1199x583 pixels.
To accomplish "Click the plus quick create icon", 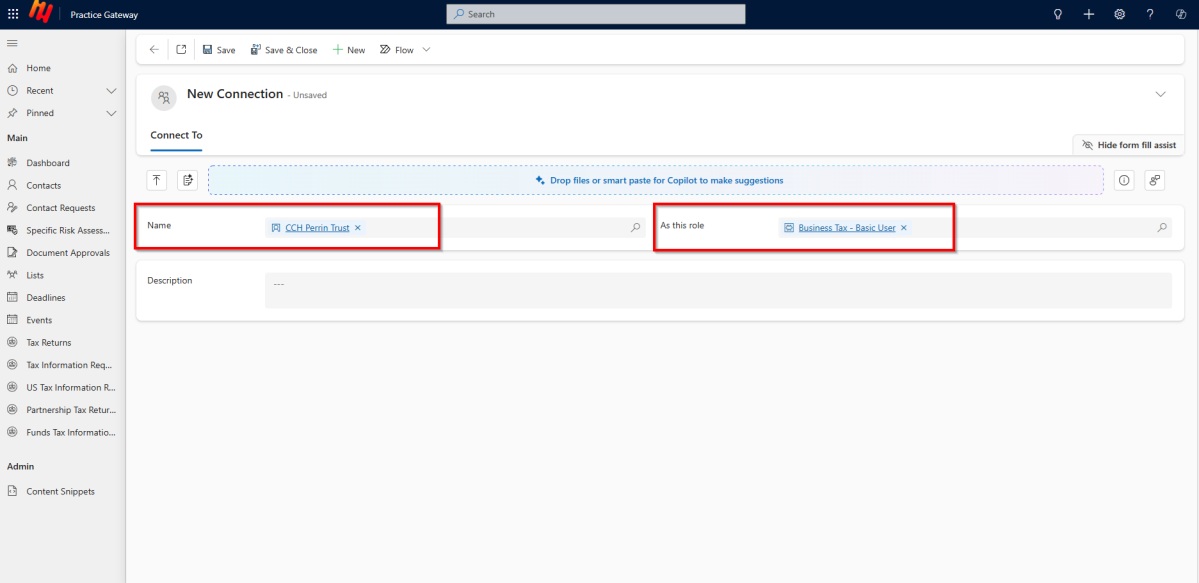I will [1089, 14].
